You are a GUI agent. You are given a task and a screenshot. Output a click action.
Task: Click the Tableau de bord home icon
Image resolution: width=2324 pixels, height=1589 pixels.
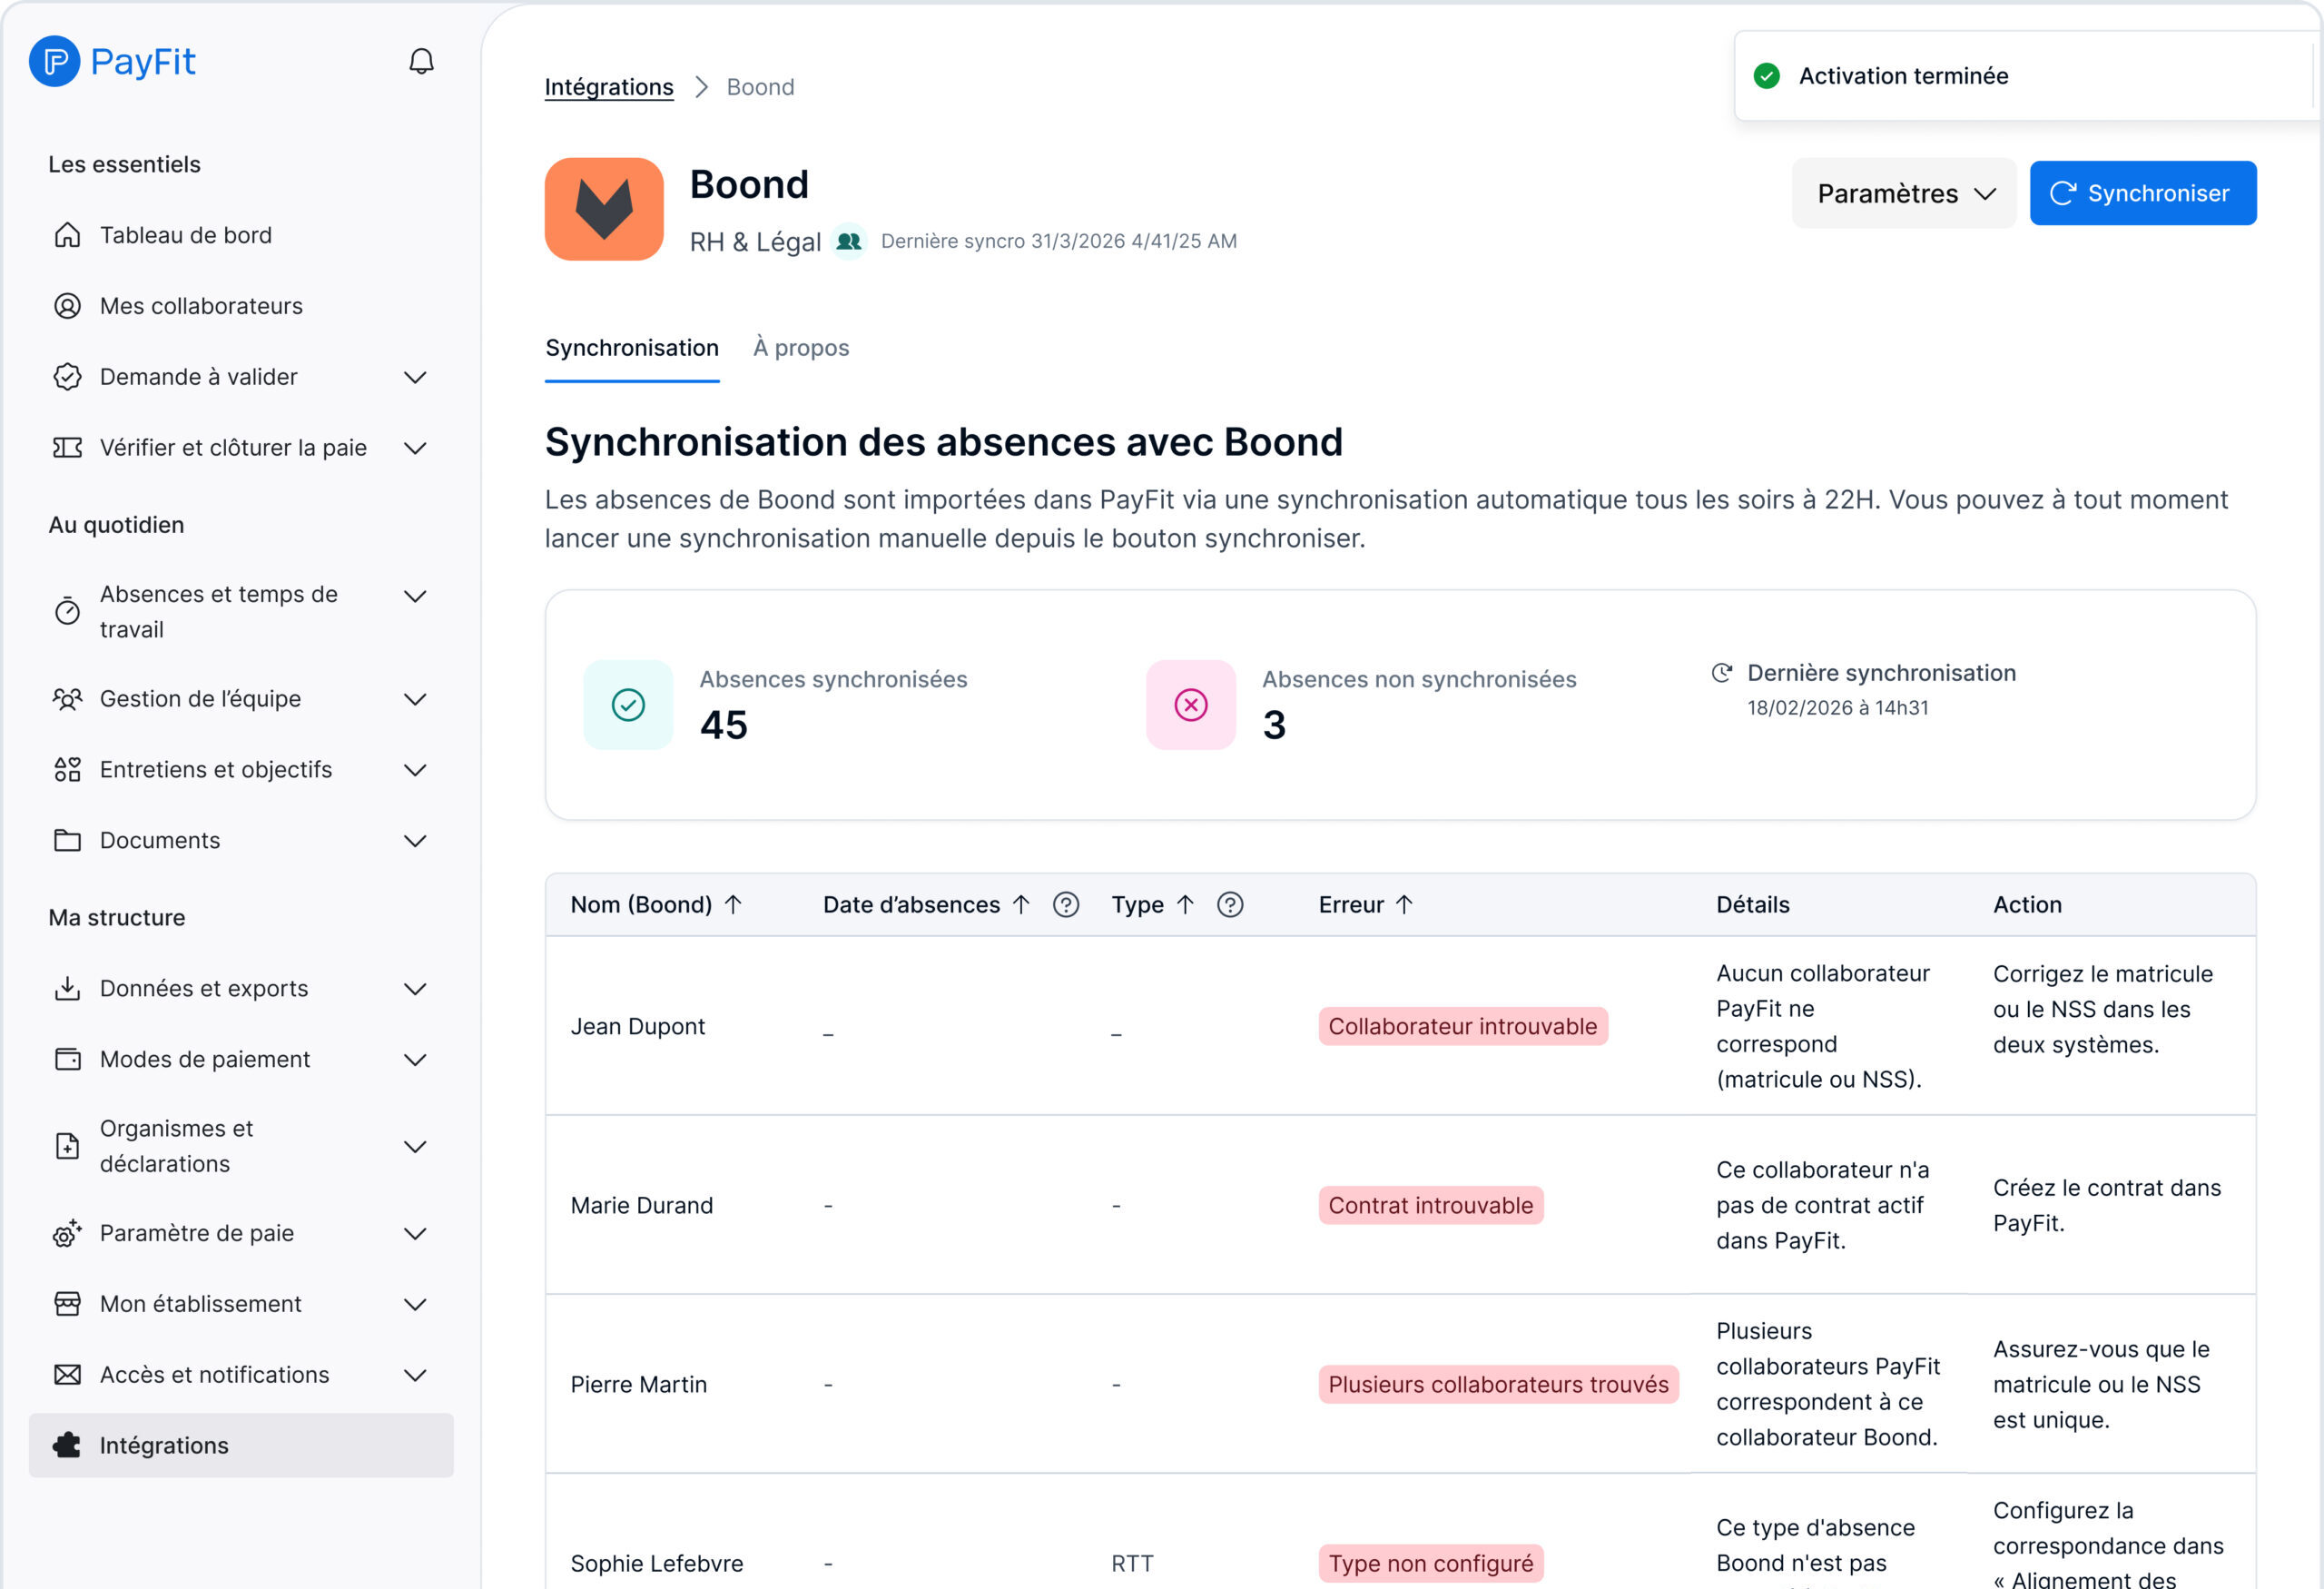[67, 235]
